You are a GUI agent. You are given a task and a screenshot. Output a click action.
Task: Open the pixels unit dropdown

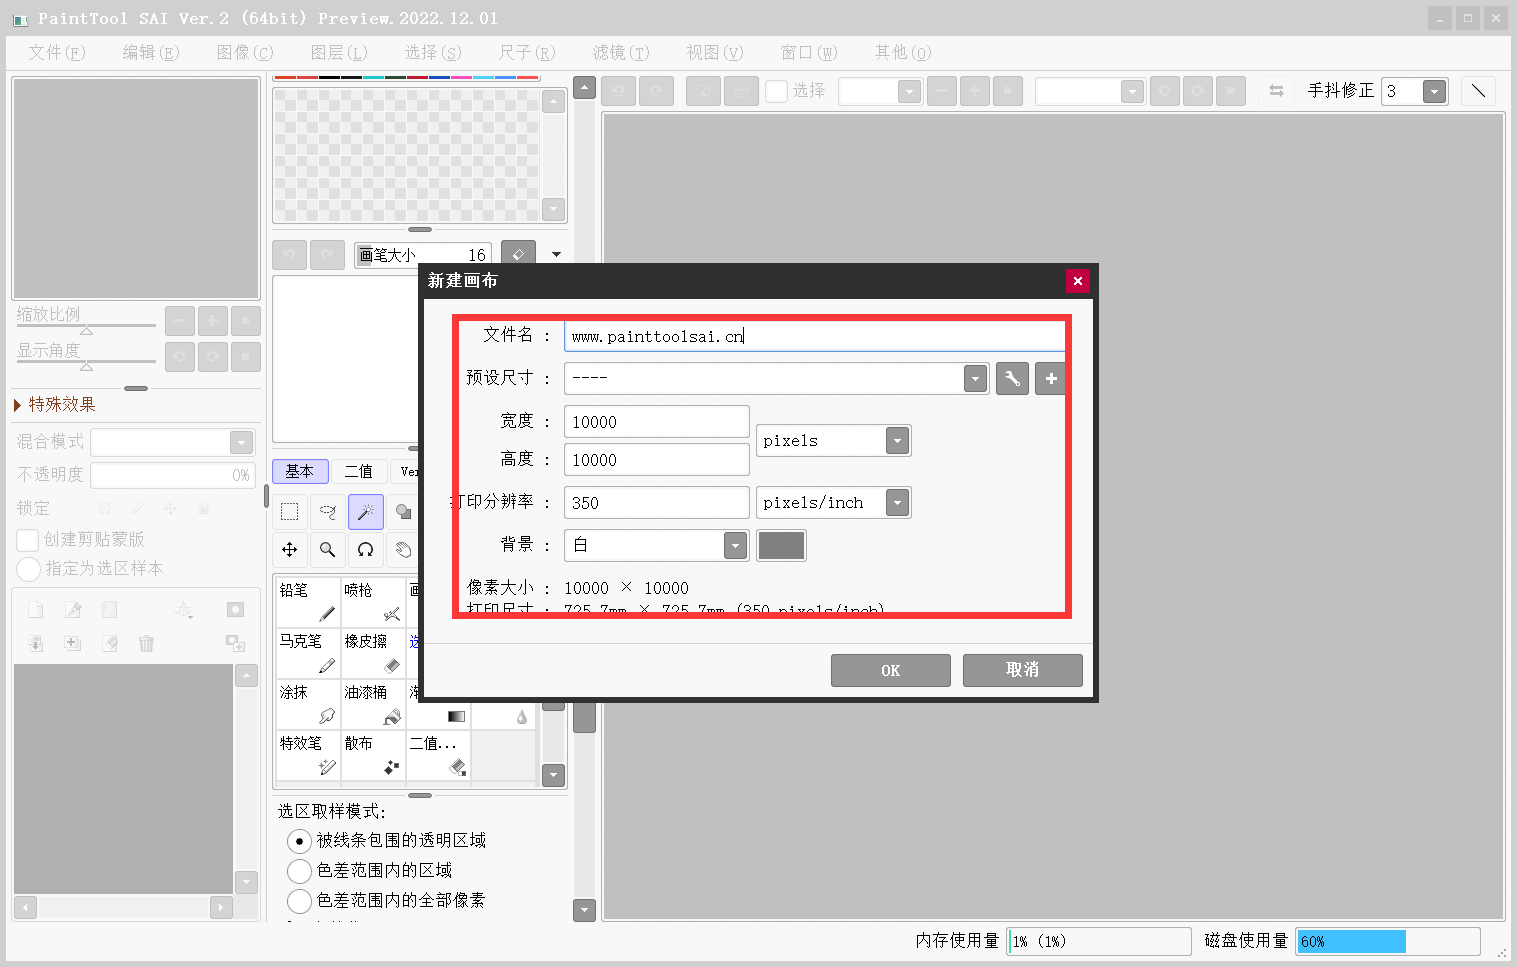pos(897,440)
